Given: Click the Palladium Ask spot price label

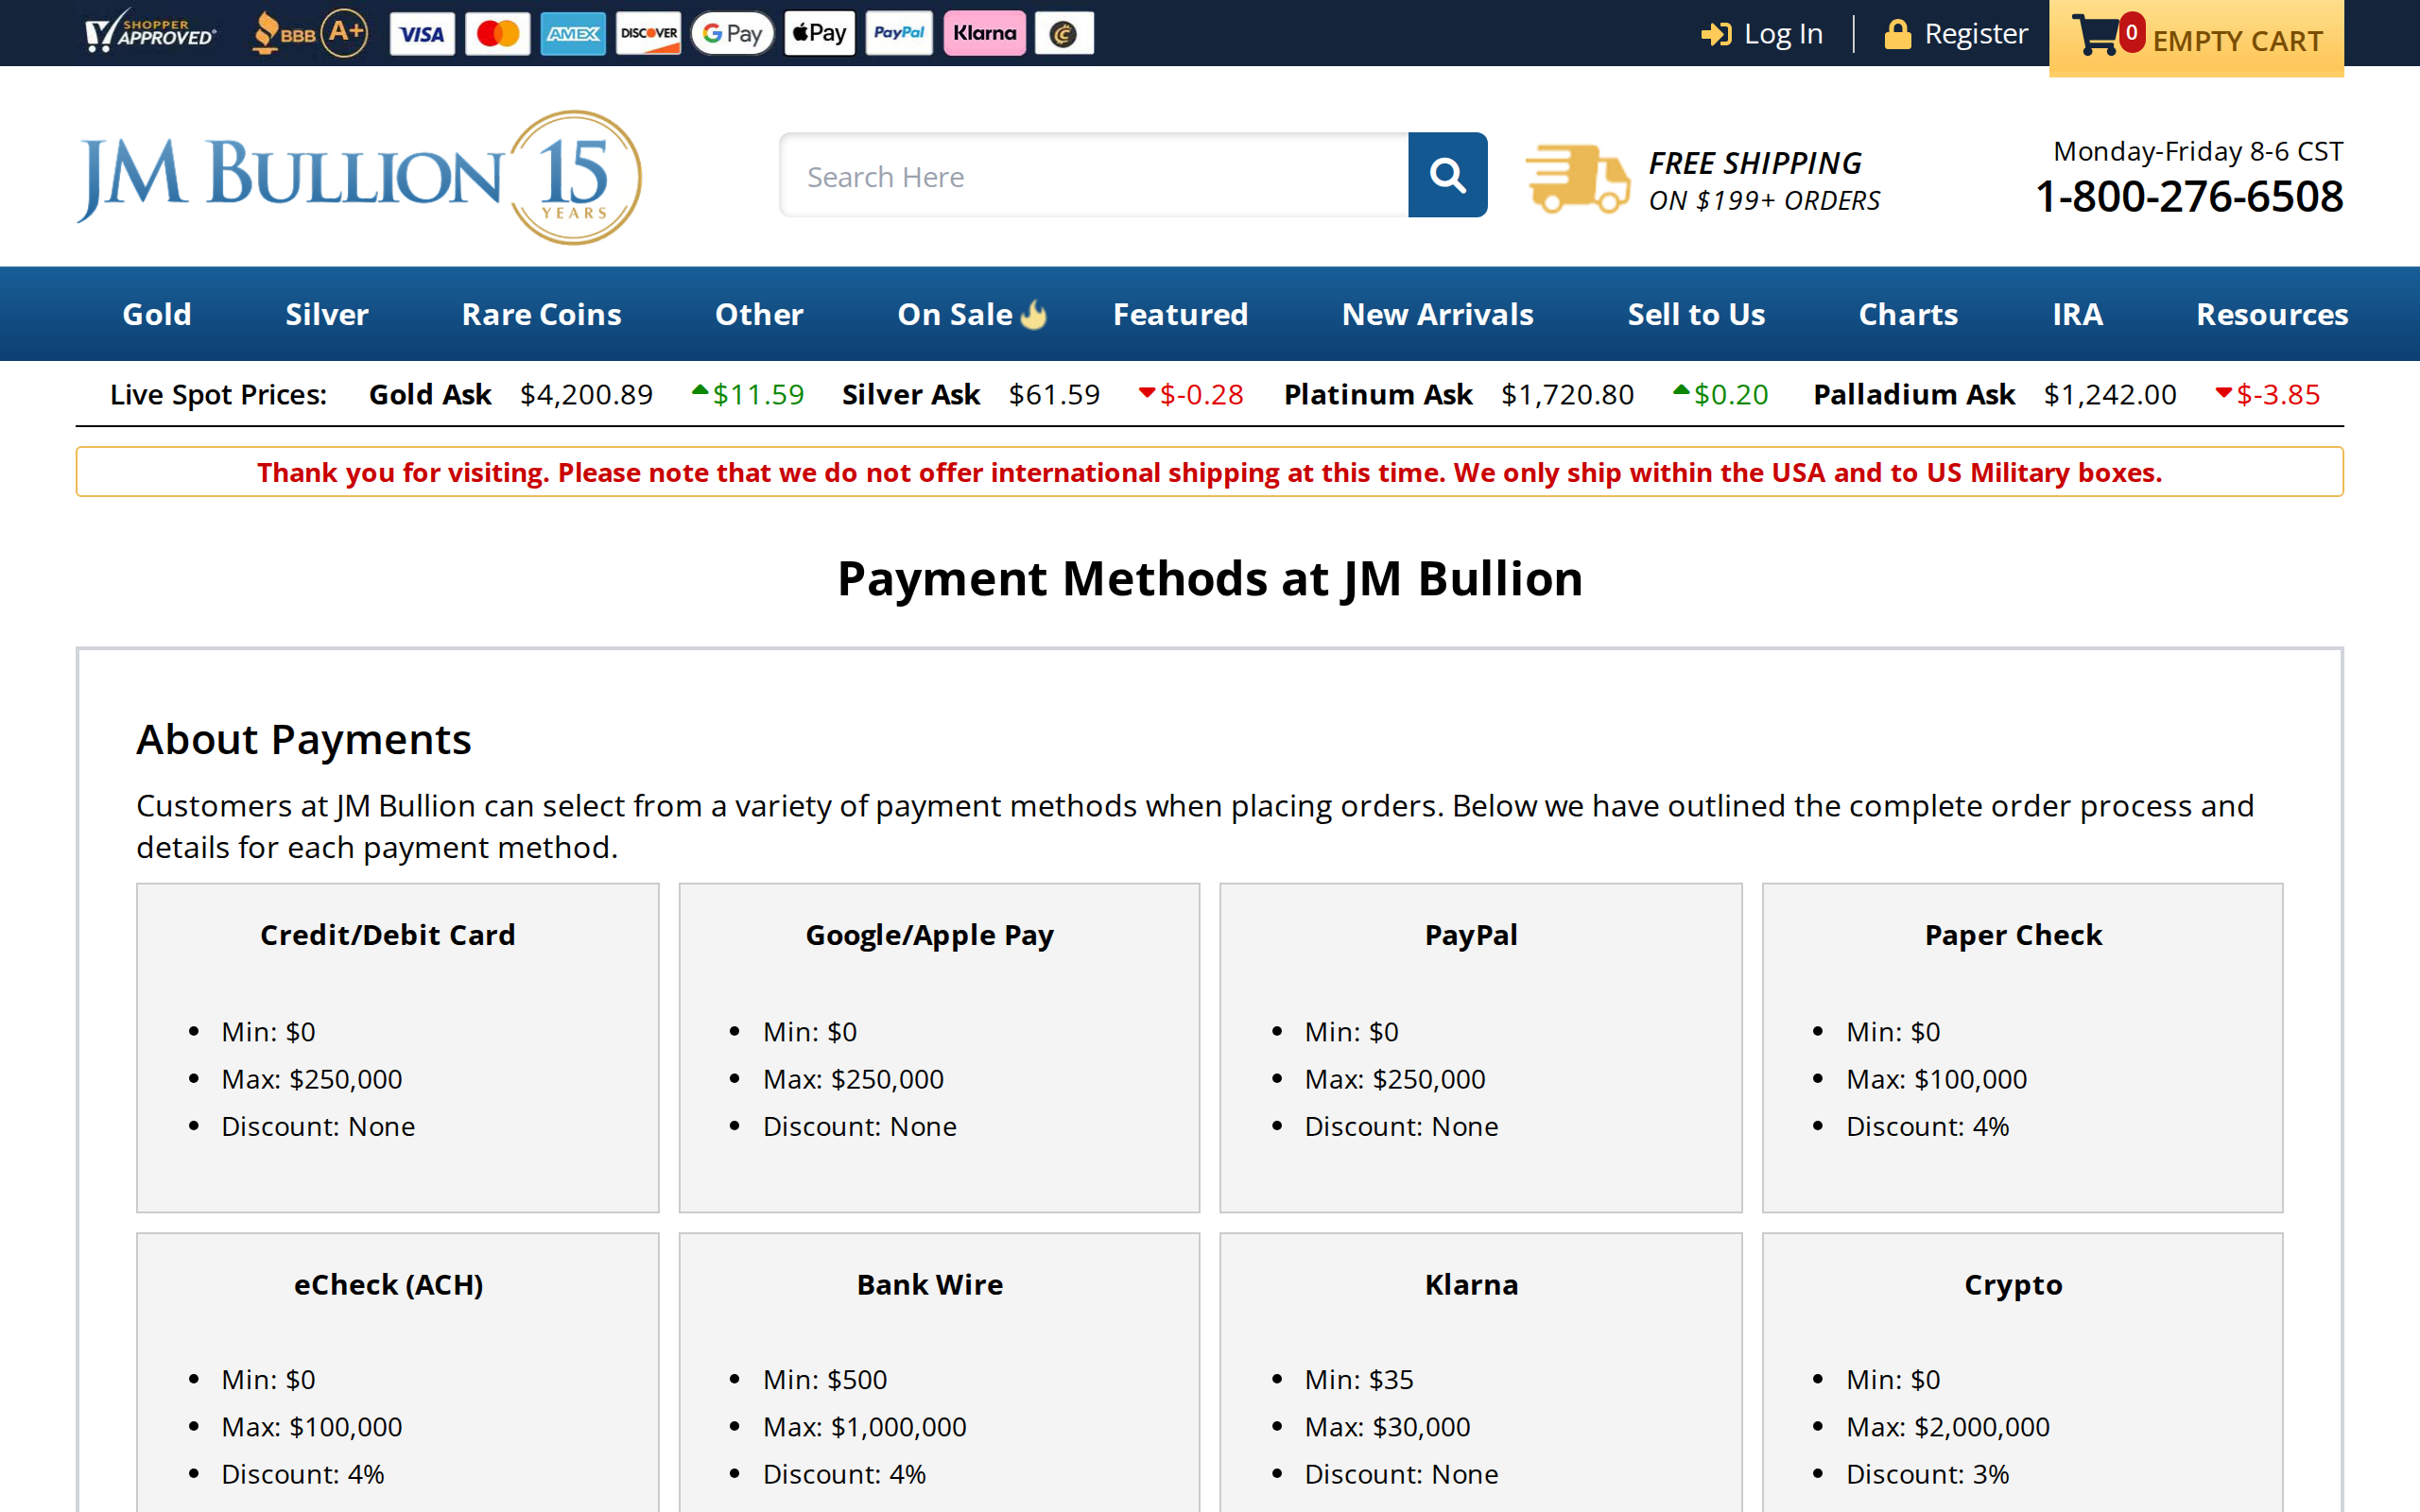Looking at the screenshot, I should pyautogui.click(x=1913, y=395).
